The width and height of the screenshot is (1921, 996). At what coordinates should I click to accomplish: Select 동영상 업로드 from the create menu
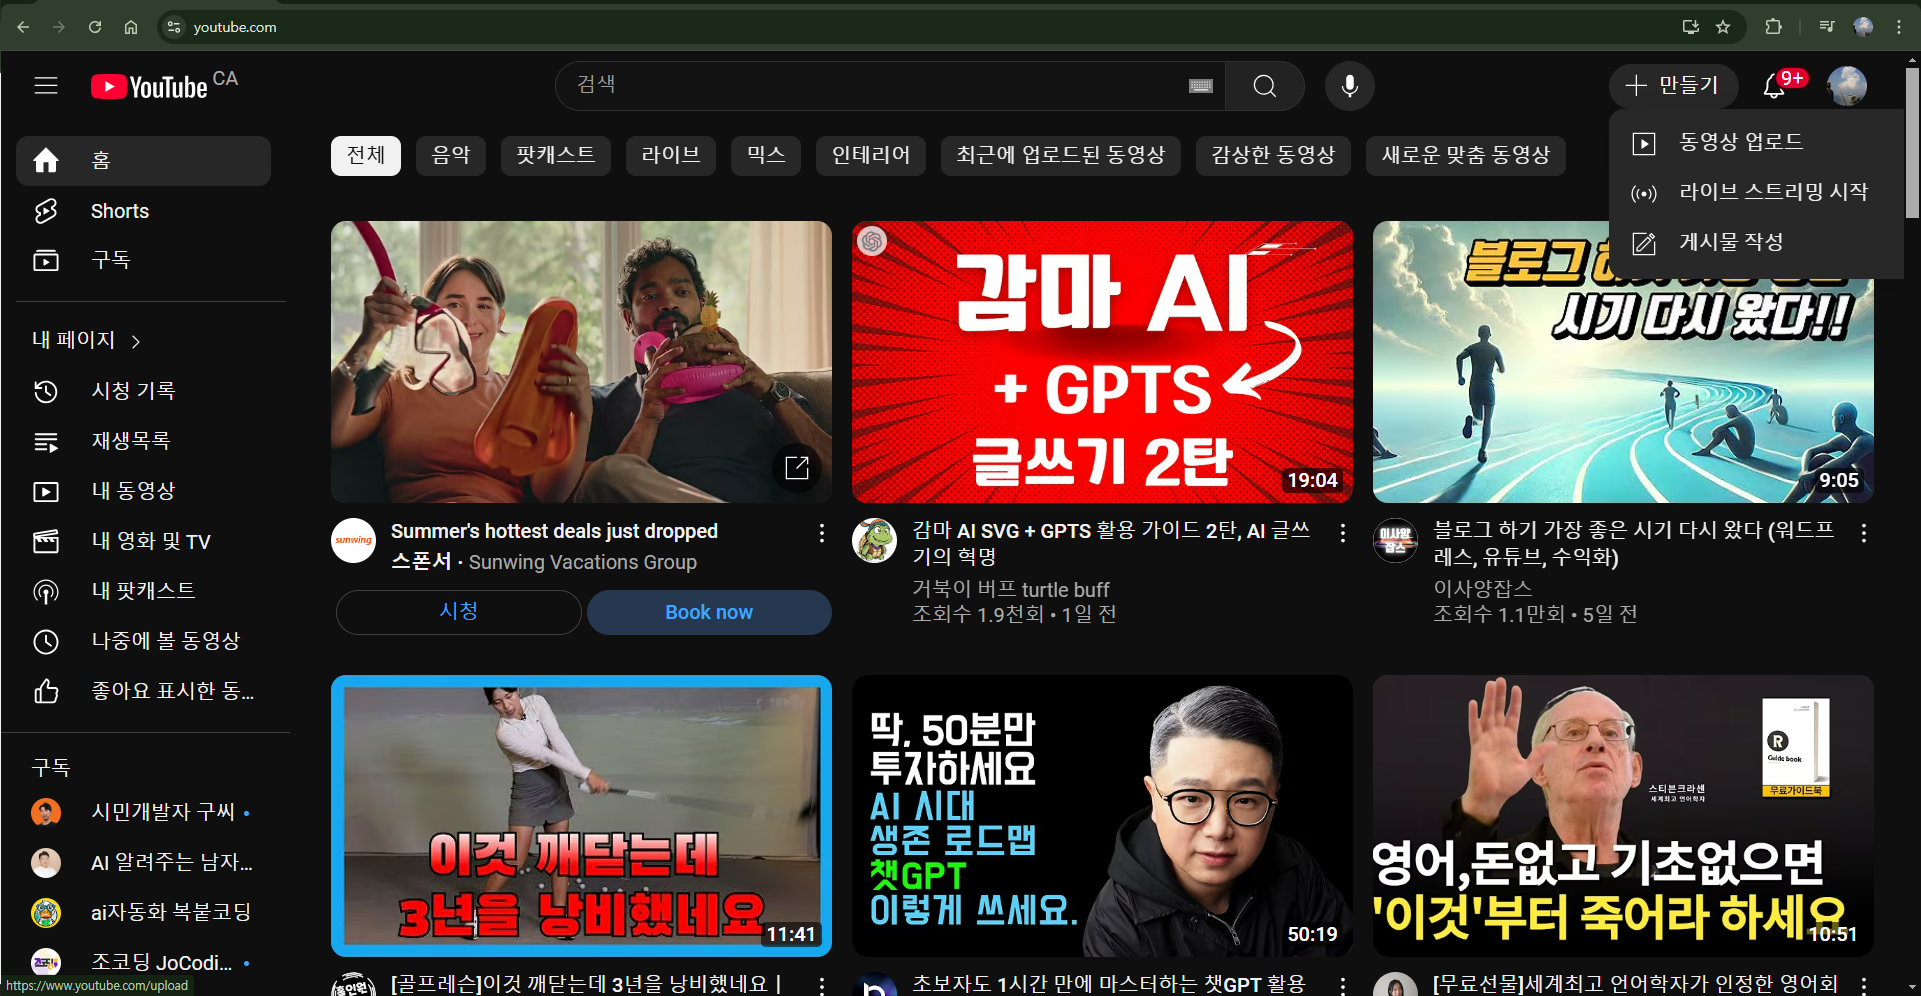point(1740,142)
